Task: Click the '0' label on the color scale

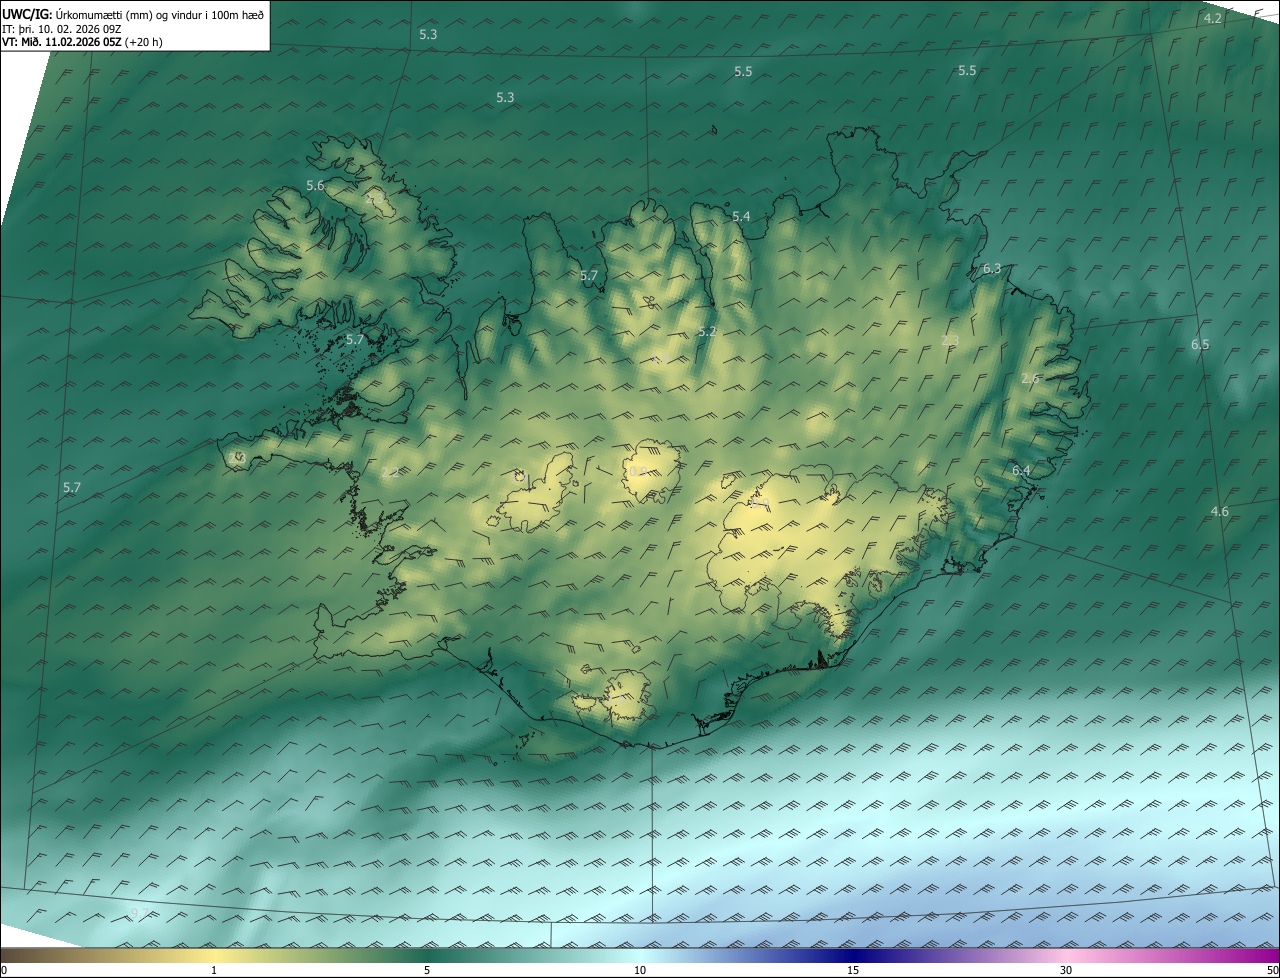Action: [x=4, y=971]
